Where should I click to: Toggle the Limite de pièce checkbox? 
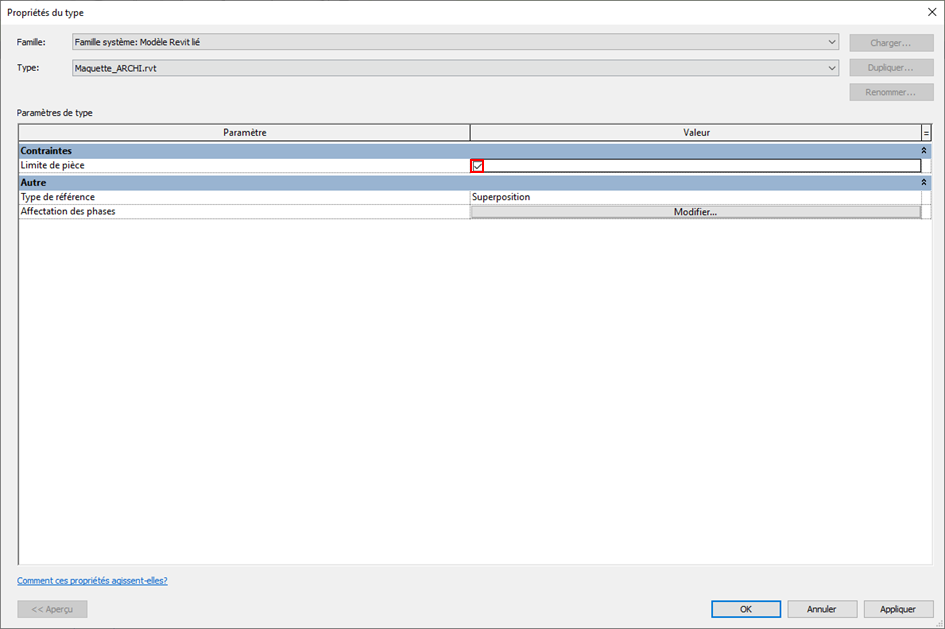(477, 166)
